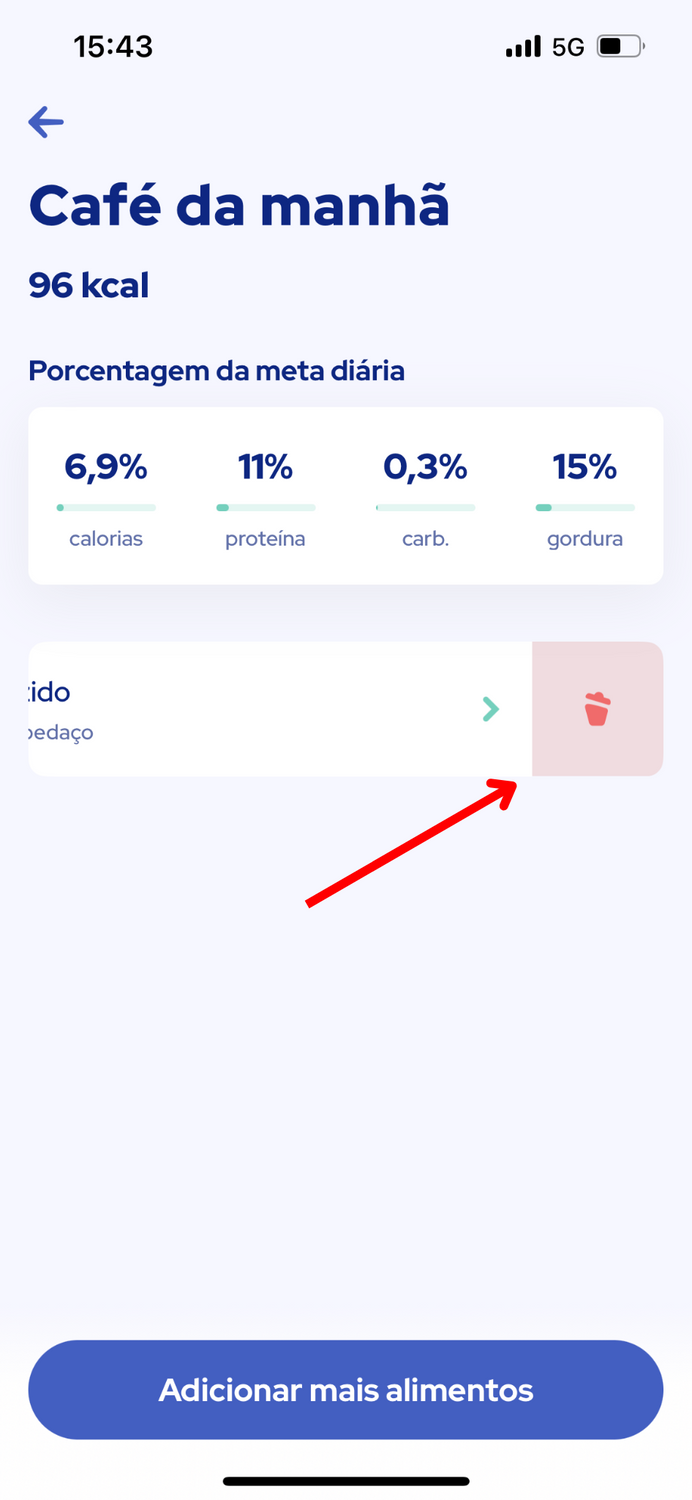This screenshot has height=1500, width=692.
Task: Click the proteína progress bar
Action: point(265,508)
